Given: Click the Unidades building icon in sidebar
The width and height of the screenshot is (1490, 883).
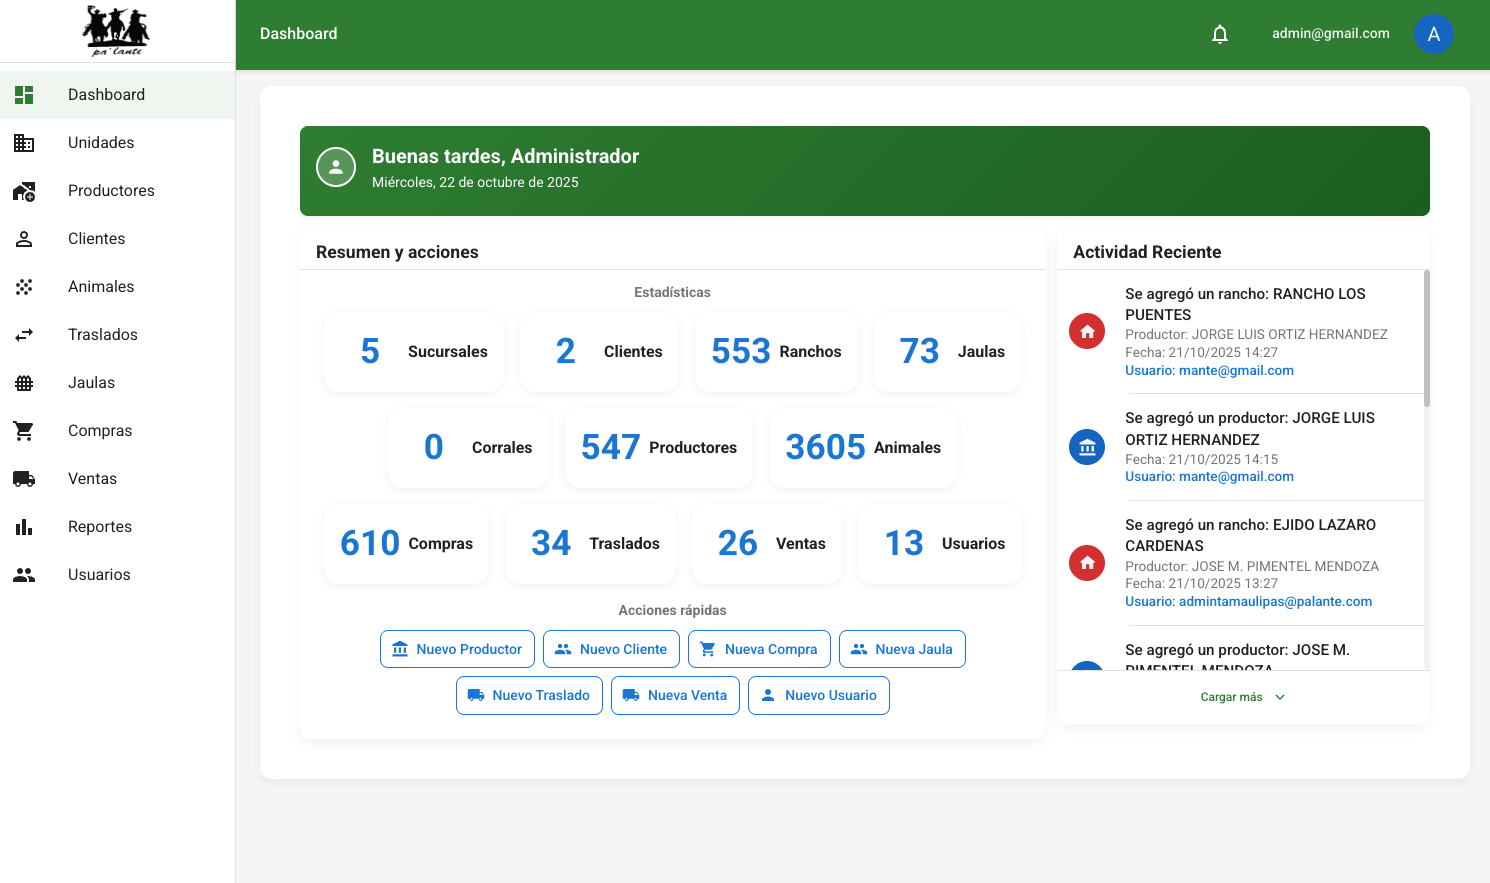Looking at the screenshot, I should pos(24,143).
